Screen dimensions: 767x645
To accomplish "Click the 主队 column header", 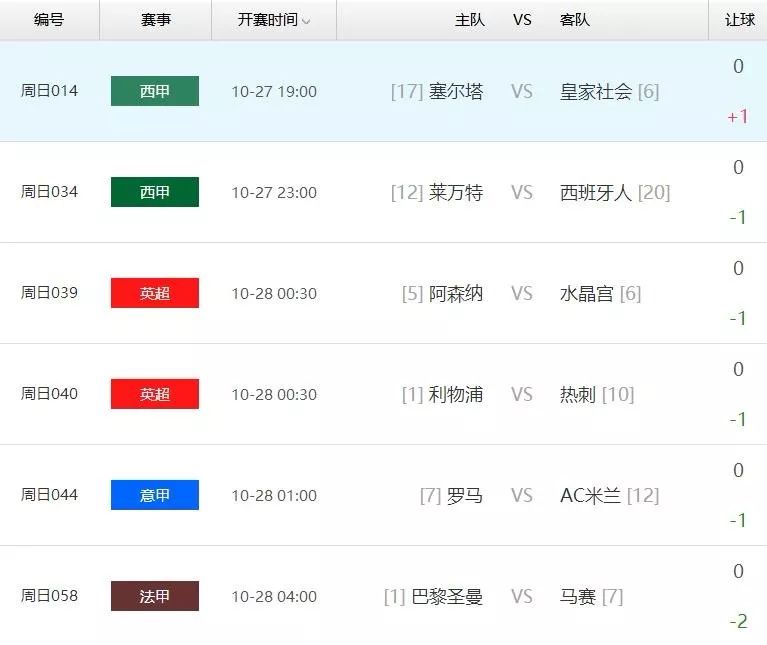I will point(470,20).
